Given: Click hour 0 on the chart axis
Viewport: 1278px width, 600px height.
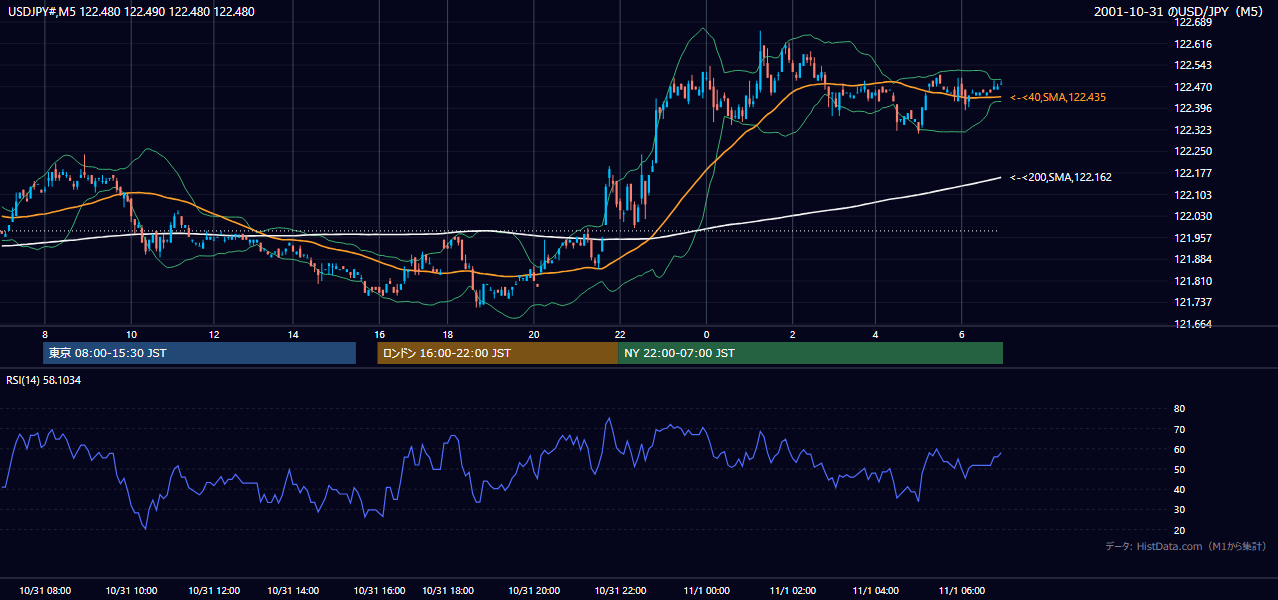Looking at the screenshot, I should point(707,334).
